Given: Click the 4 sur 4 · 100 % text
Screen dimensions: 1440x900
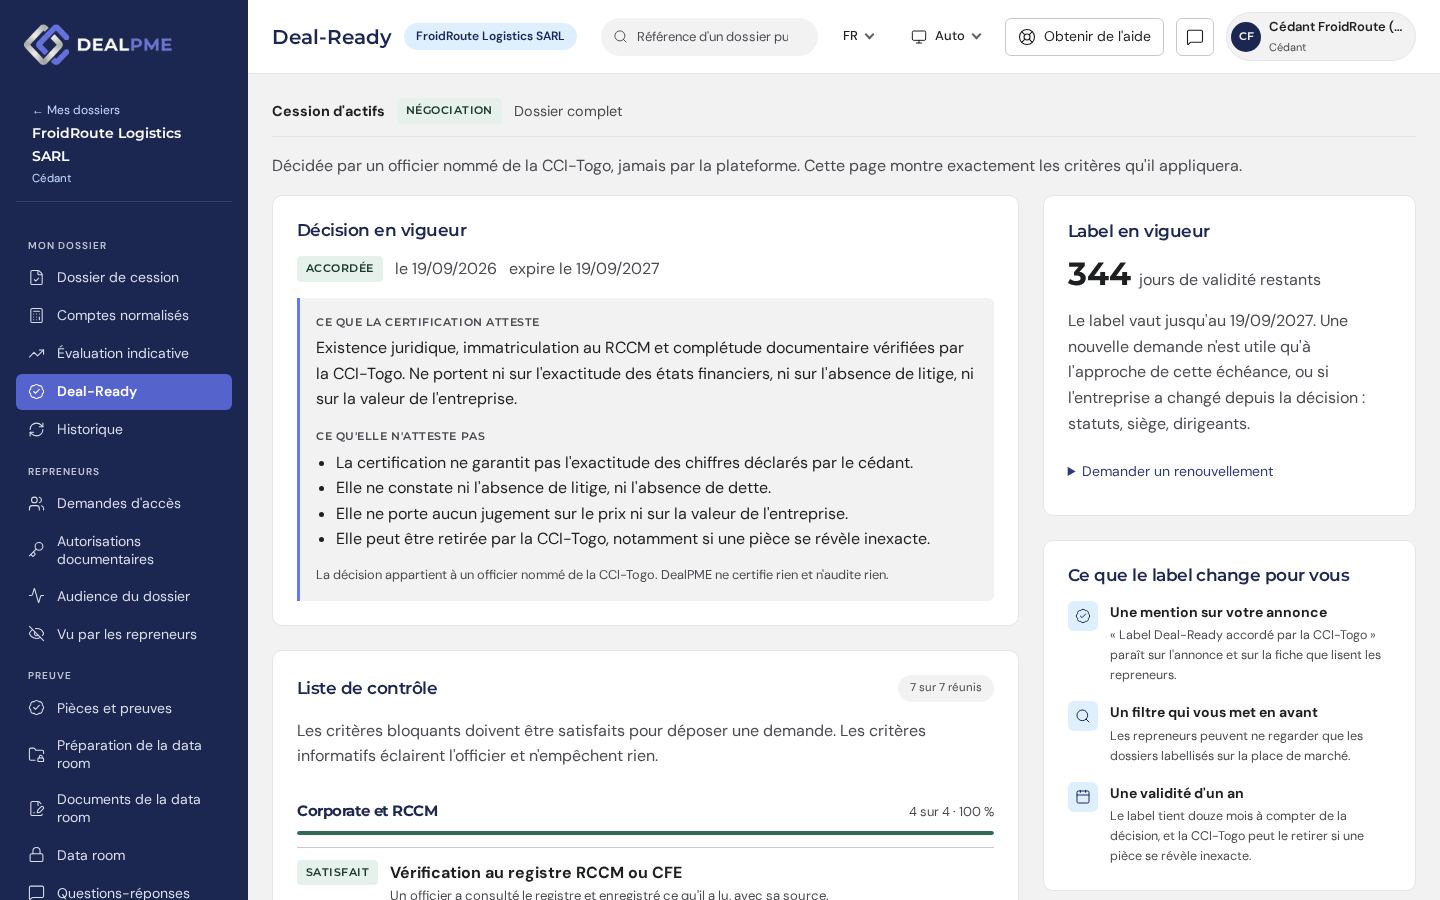Looking at the screenshot, I should click(951, 812).
